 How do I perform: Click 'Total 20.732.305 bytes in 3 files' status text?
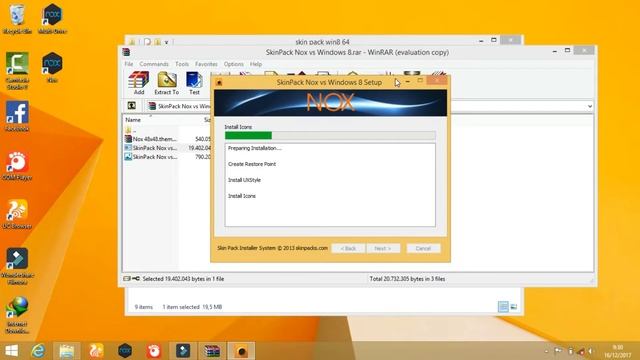pyautogui.click(x=407, y=279)
